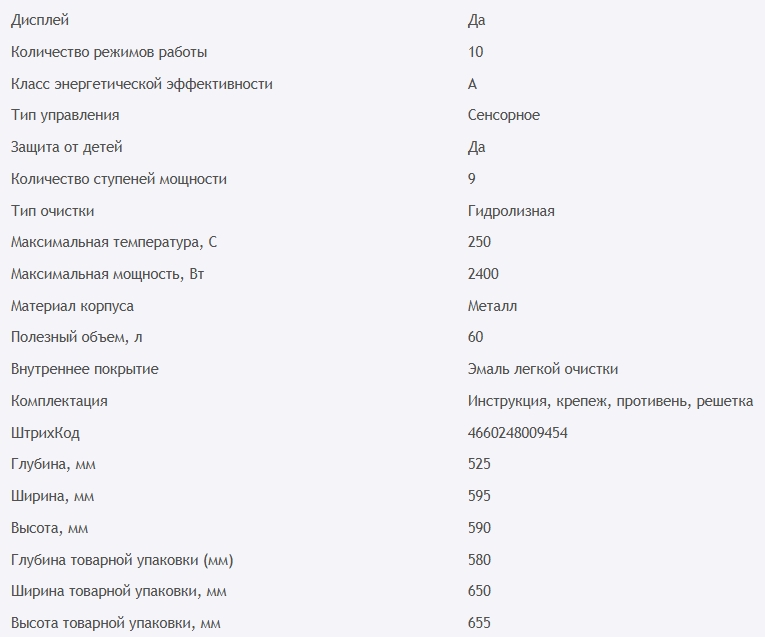765x637 pixels.
Task: Click the 'Класс энергетической эффективности' row label
Action: (141, 84)
